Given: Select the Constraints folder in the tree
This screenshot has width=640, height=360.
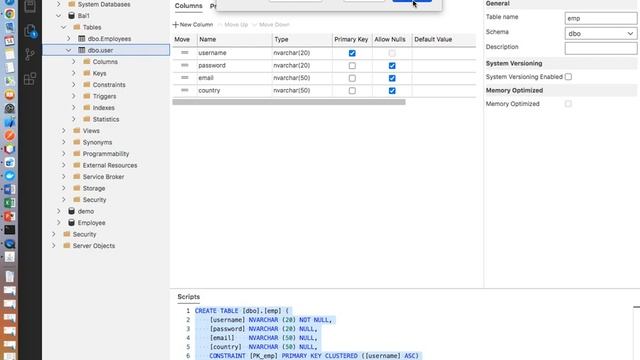Looking at the screenshot, I should click(109, 84).
